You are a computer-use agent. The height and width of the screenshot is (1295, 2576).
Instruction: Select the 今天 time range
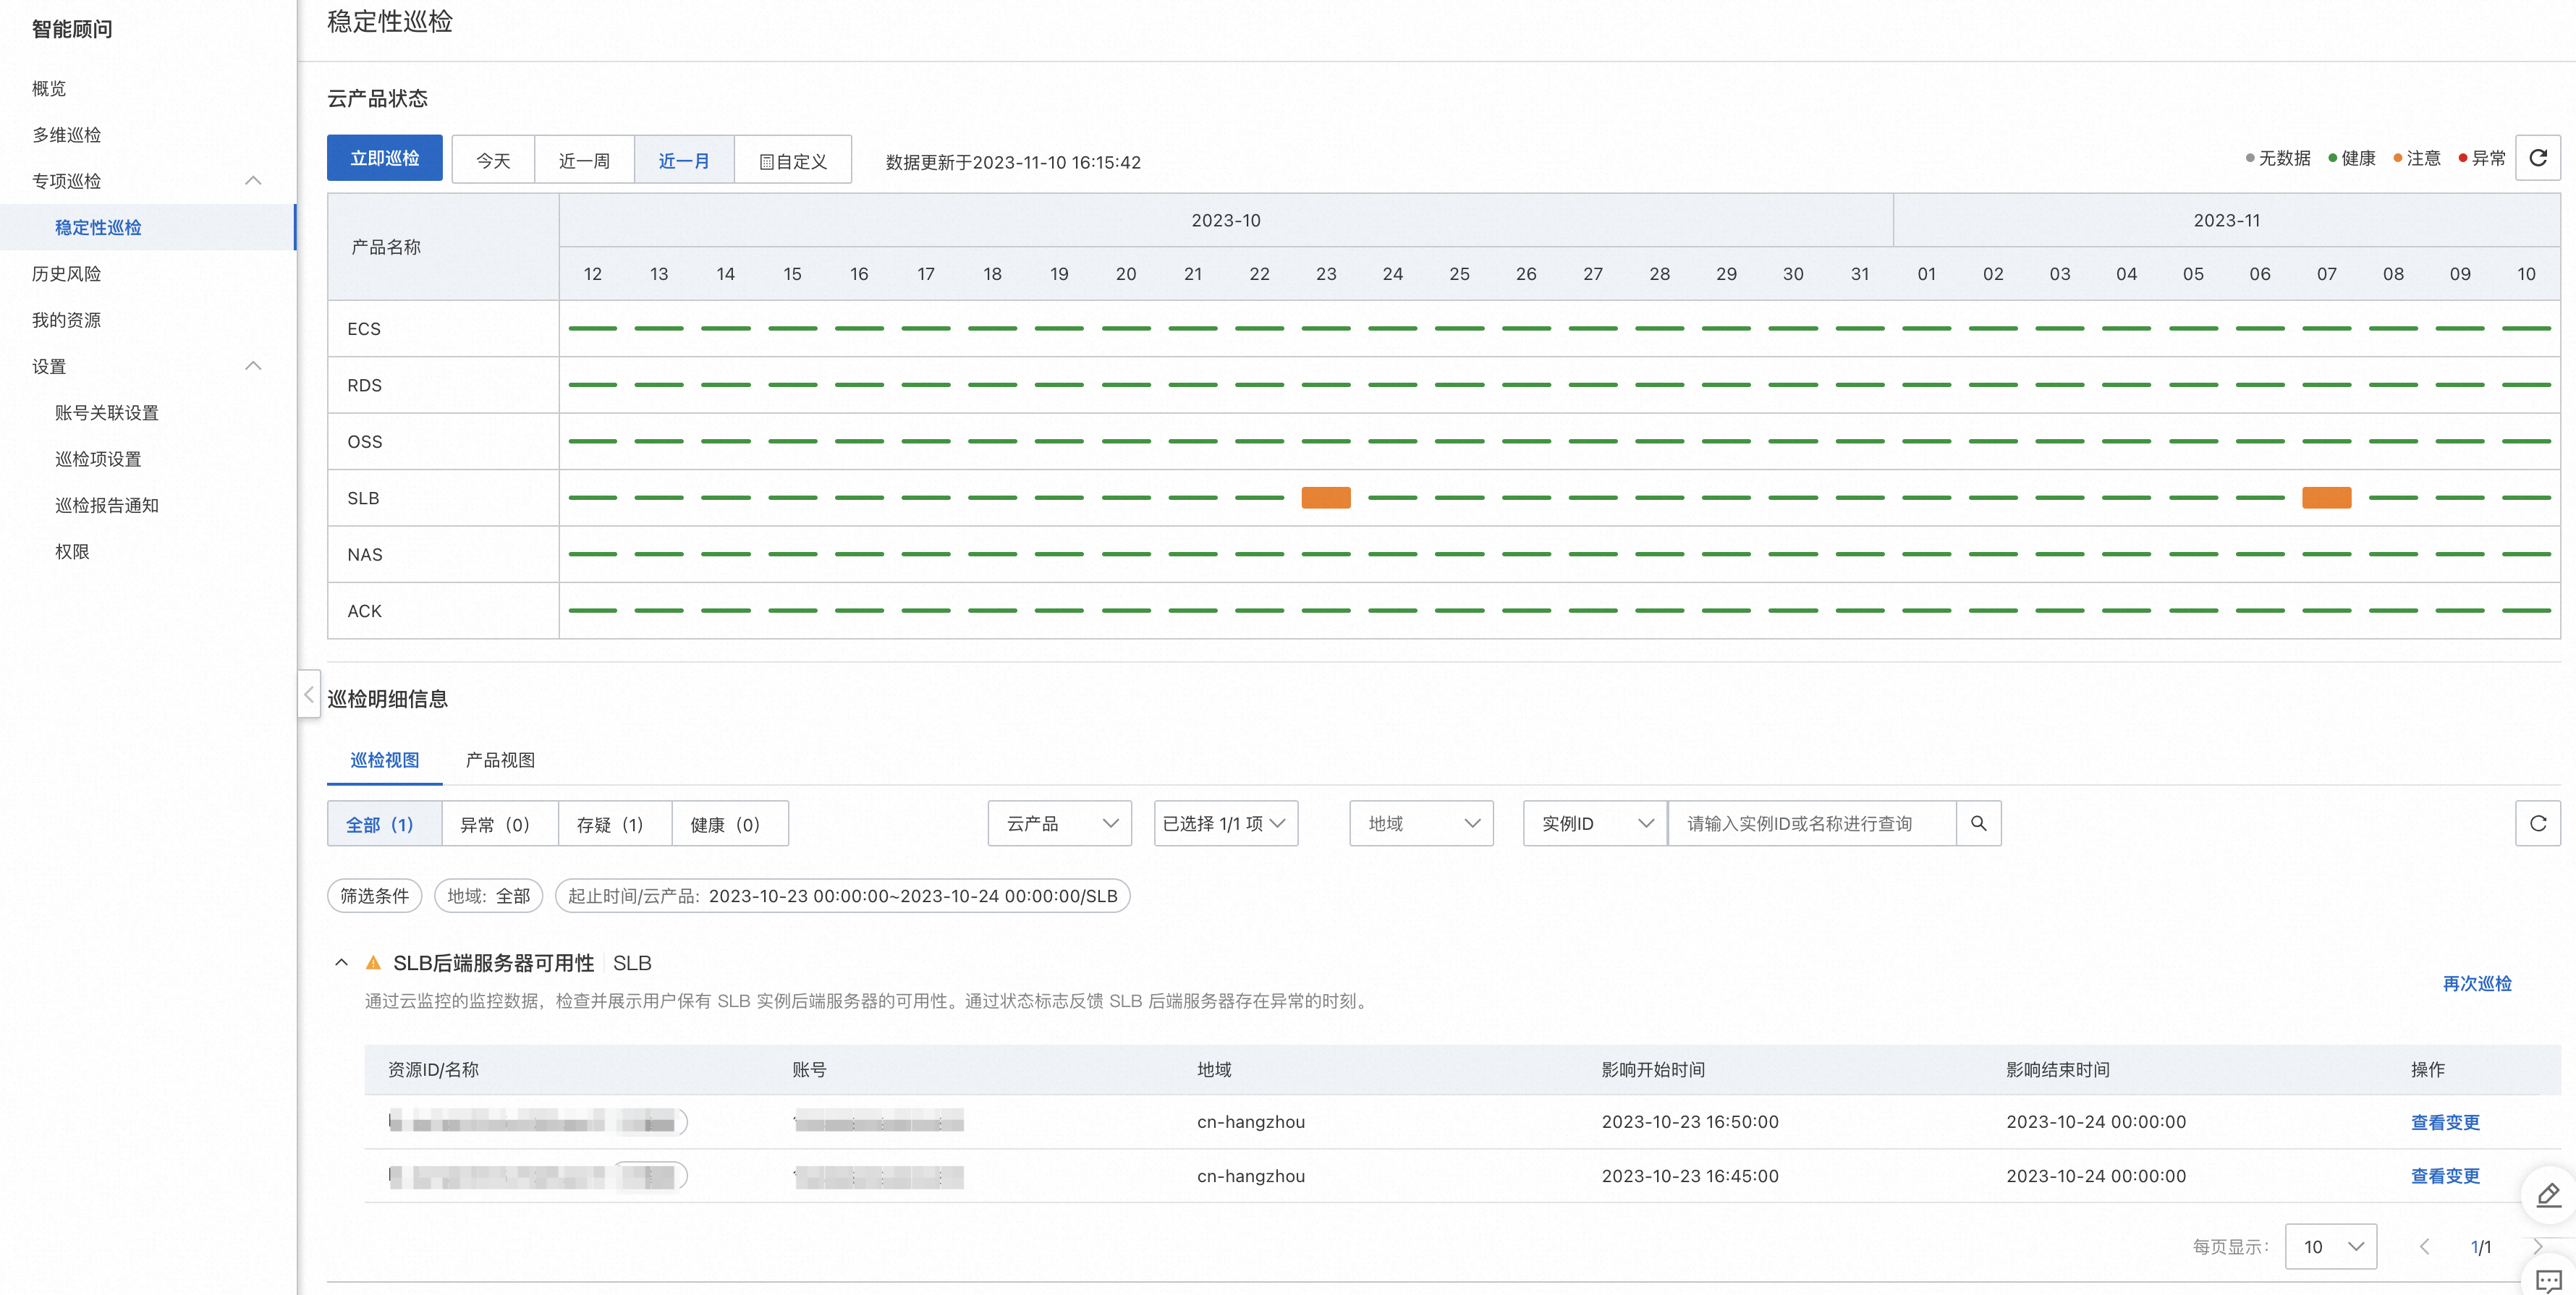pos(493,160)
